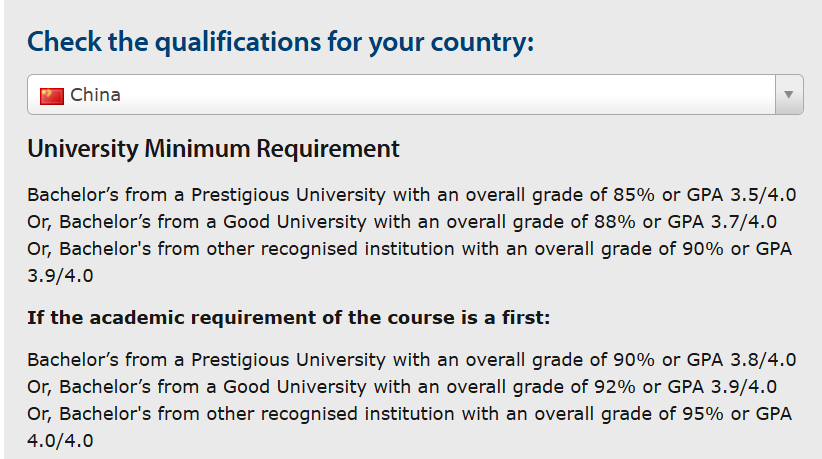Click the '3.9/4.0' wrapped text line
This screenshot has width=822, height=459.
click(60, 276)
